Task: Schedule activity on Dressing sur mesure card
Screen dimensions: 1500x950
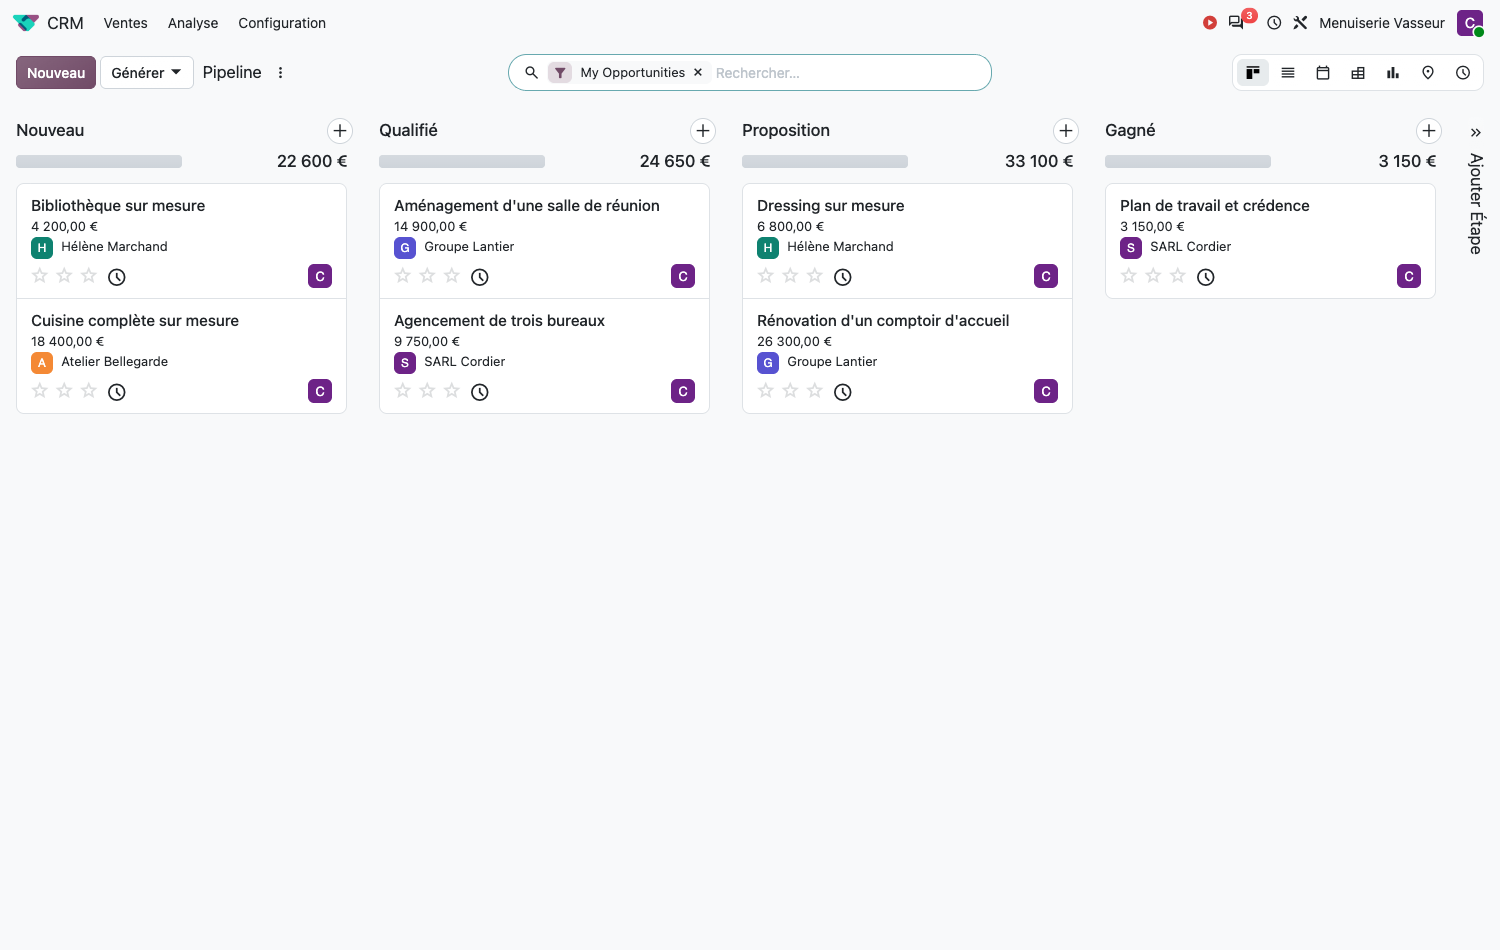Action: coord(843,277)
